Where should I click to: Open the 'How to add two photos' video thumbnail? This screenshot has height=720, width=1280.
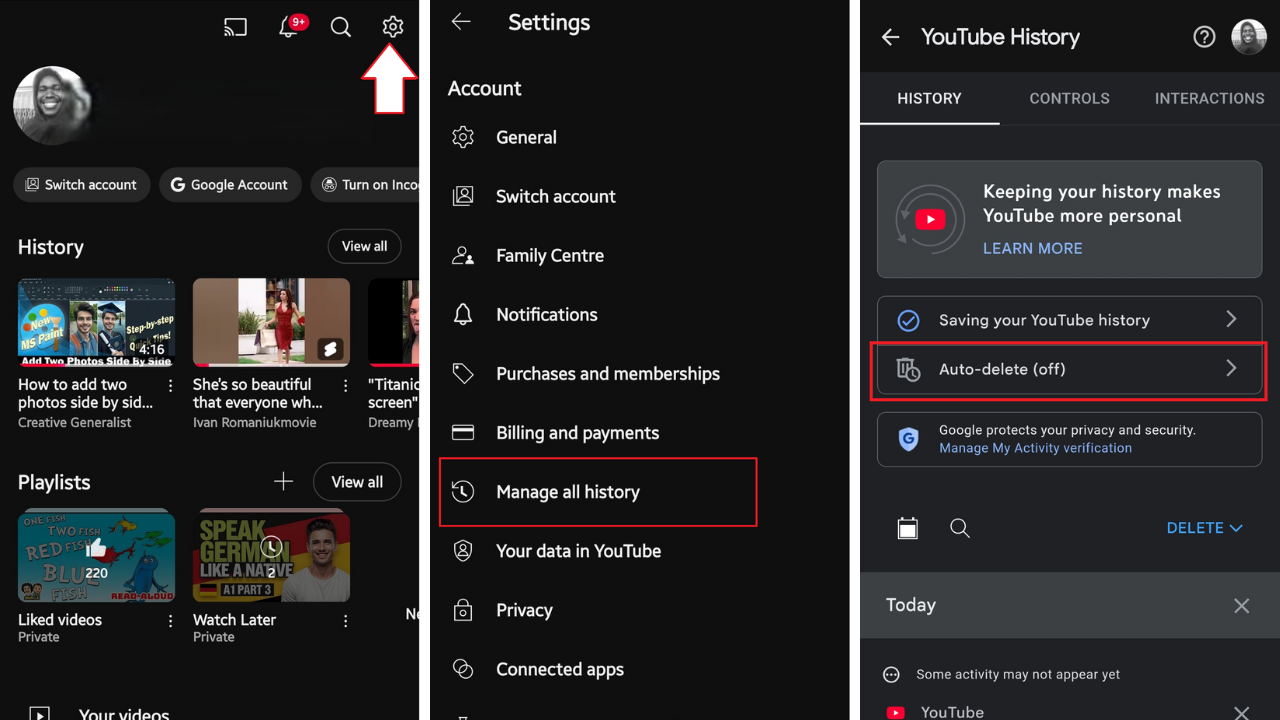pyautogui.click(x=96, y=322)
